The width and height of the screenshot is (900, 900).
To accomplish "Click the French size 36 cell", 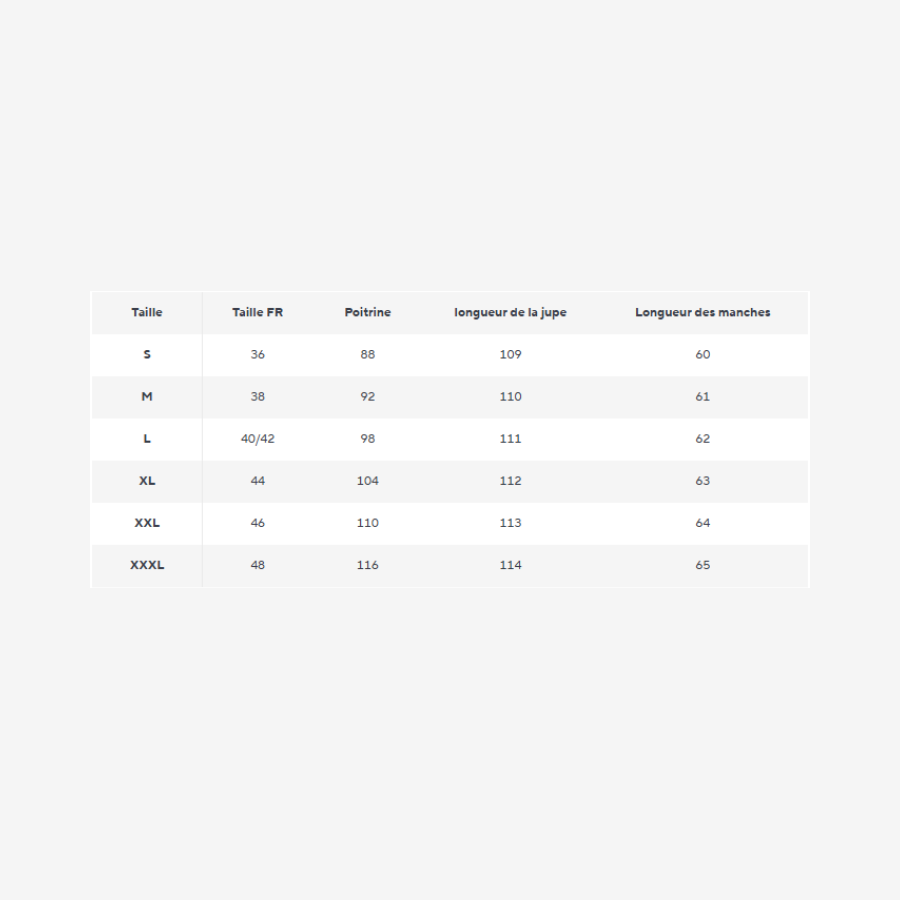I will click(x=258, y=354).
